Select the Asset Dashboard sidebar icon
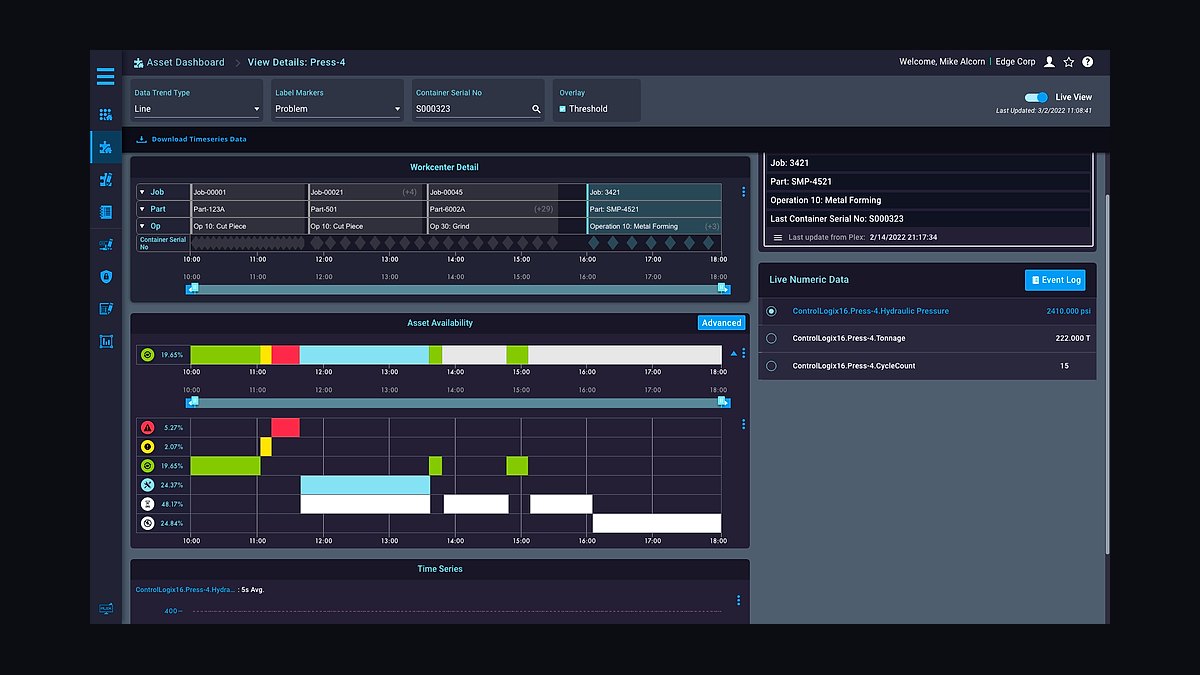This screenshot has height=675, width=1200. pos(105,147)
